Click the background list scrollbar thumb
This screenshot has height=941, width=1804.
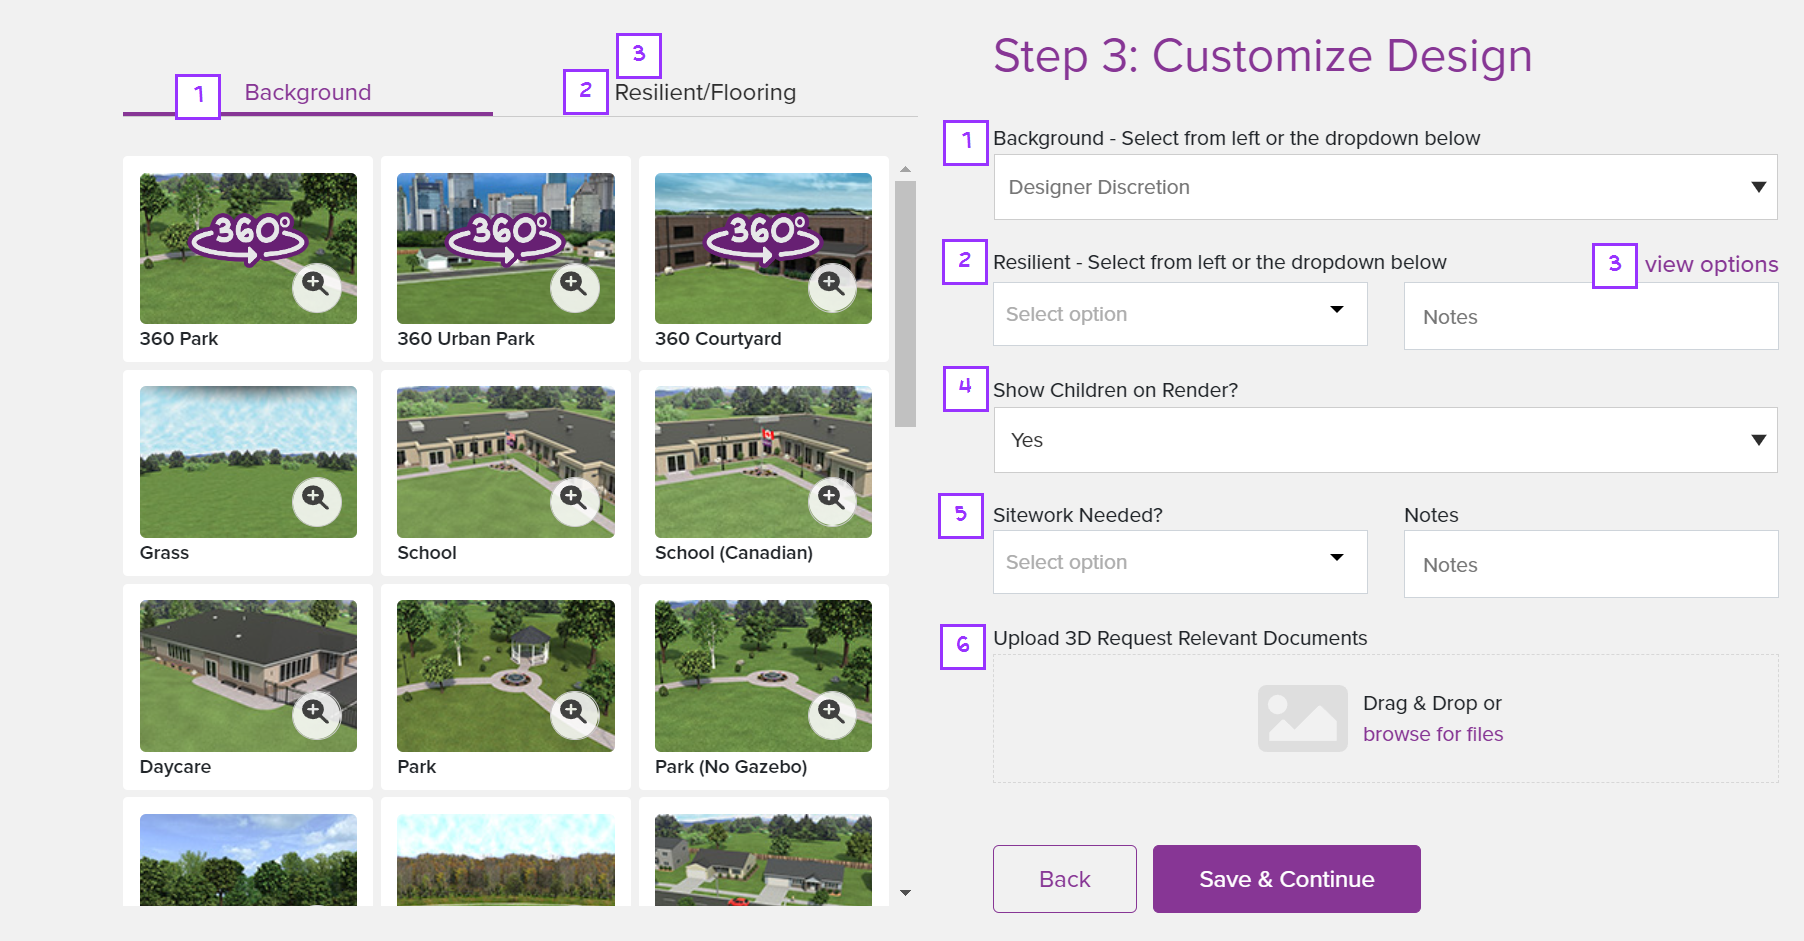pos(905,304)
